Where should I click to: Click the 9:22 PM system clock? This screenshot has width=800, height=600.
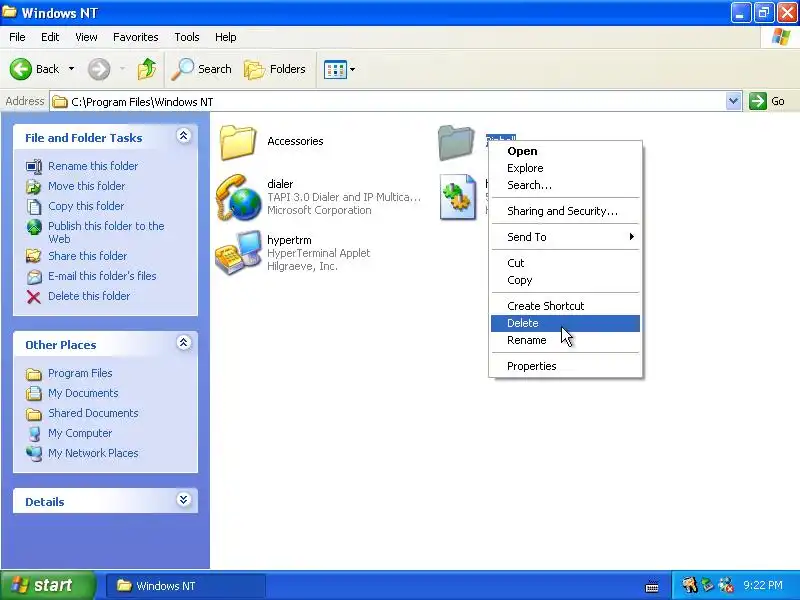click(x=763, y=585)
